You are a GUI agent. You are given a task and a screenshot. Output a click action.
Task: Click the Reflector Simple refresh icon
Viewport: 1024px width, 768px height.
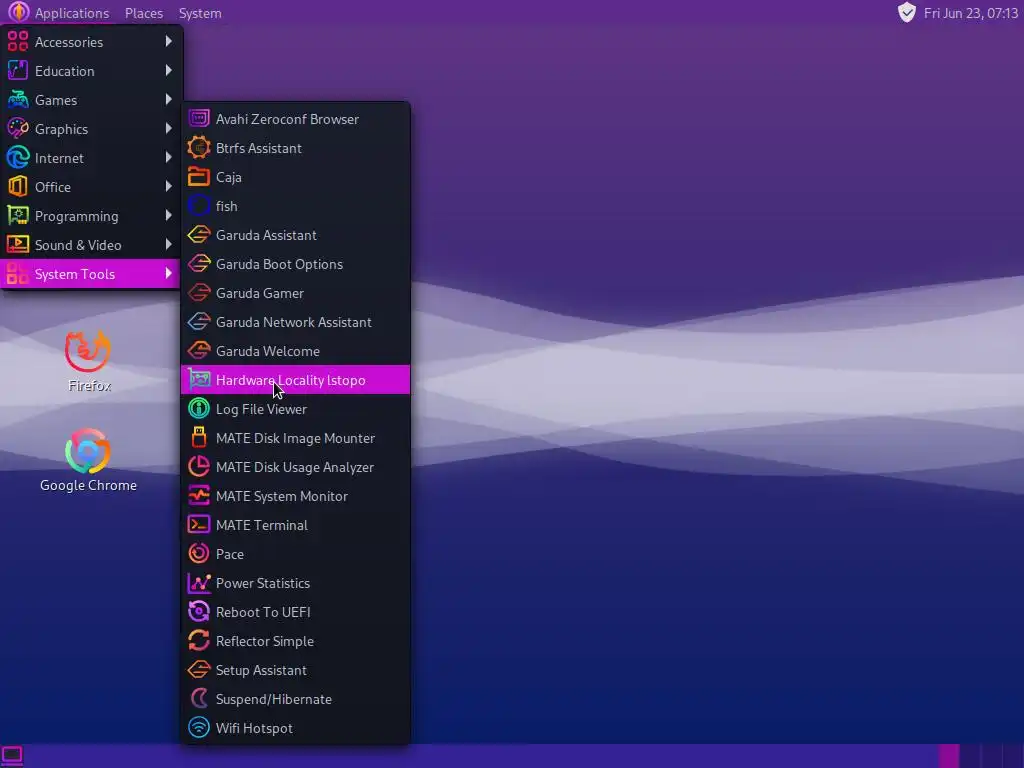tap(199, 641)
